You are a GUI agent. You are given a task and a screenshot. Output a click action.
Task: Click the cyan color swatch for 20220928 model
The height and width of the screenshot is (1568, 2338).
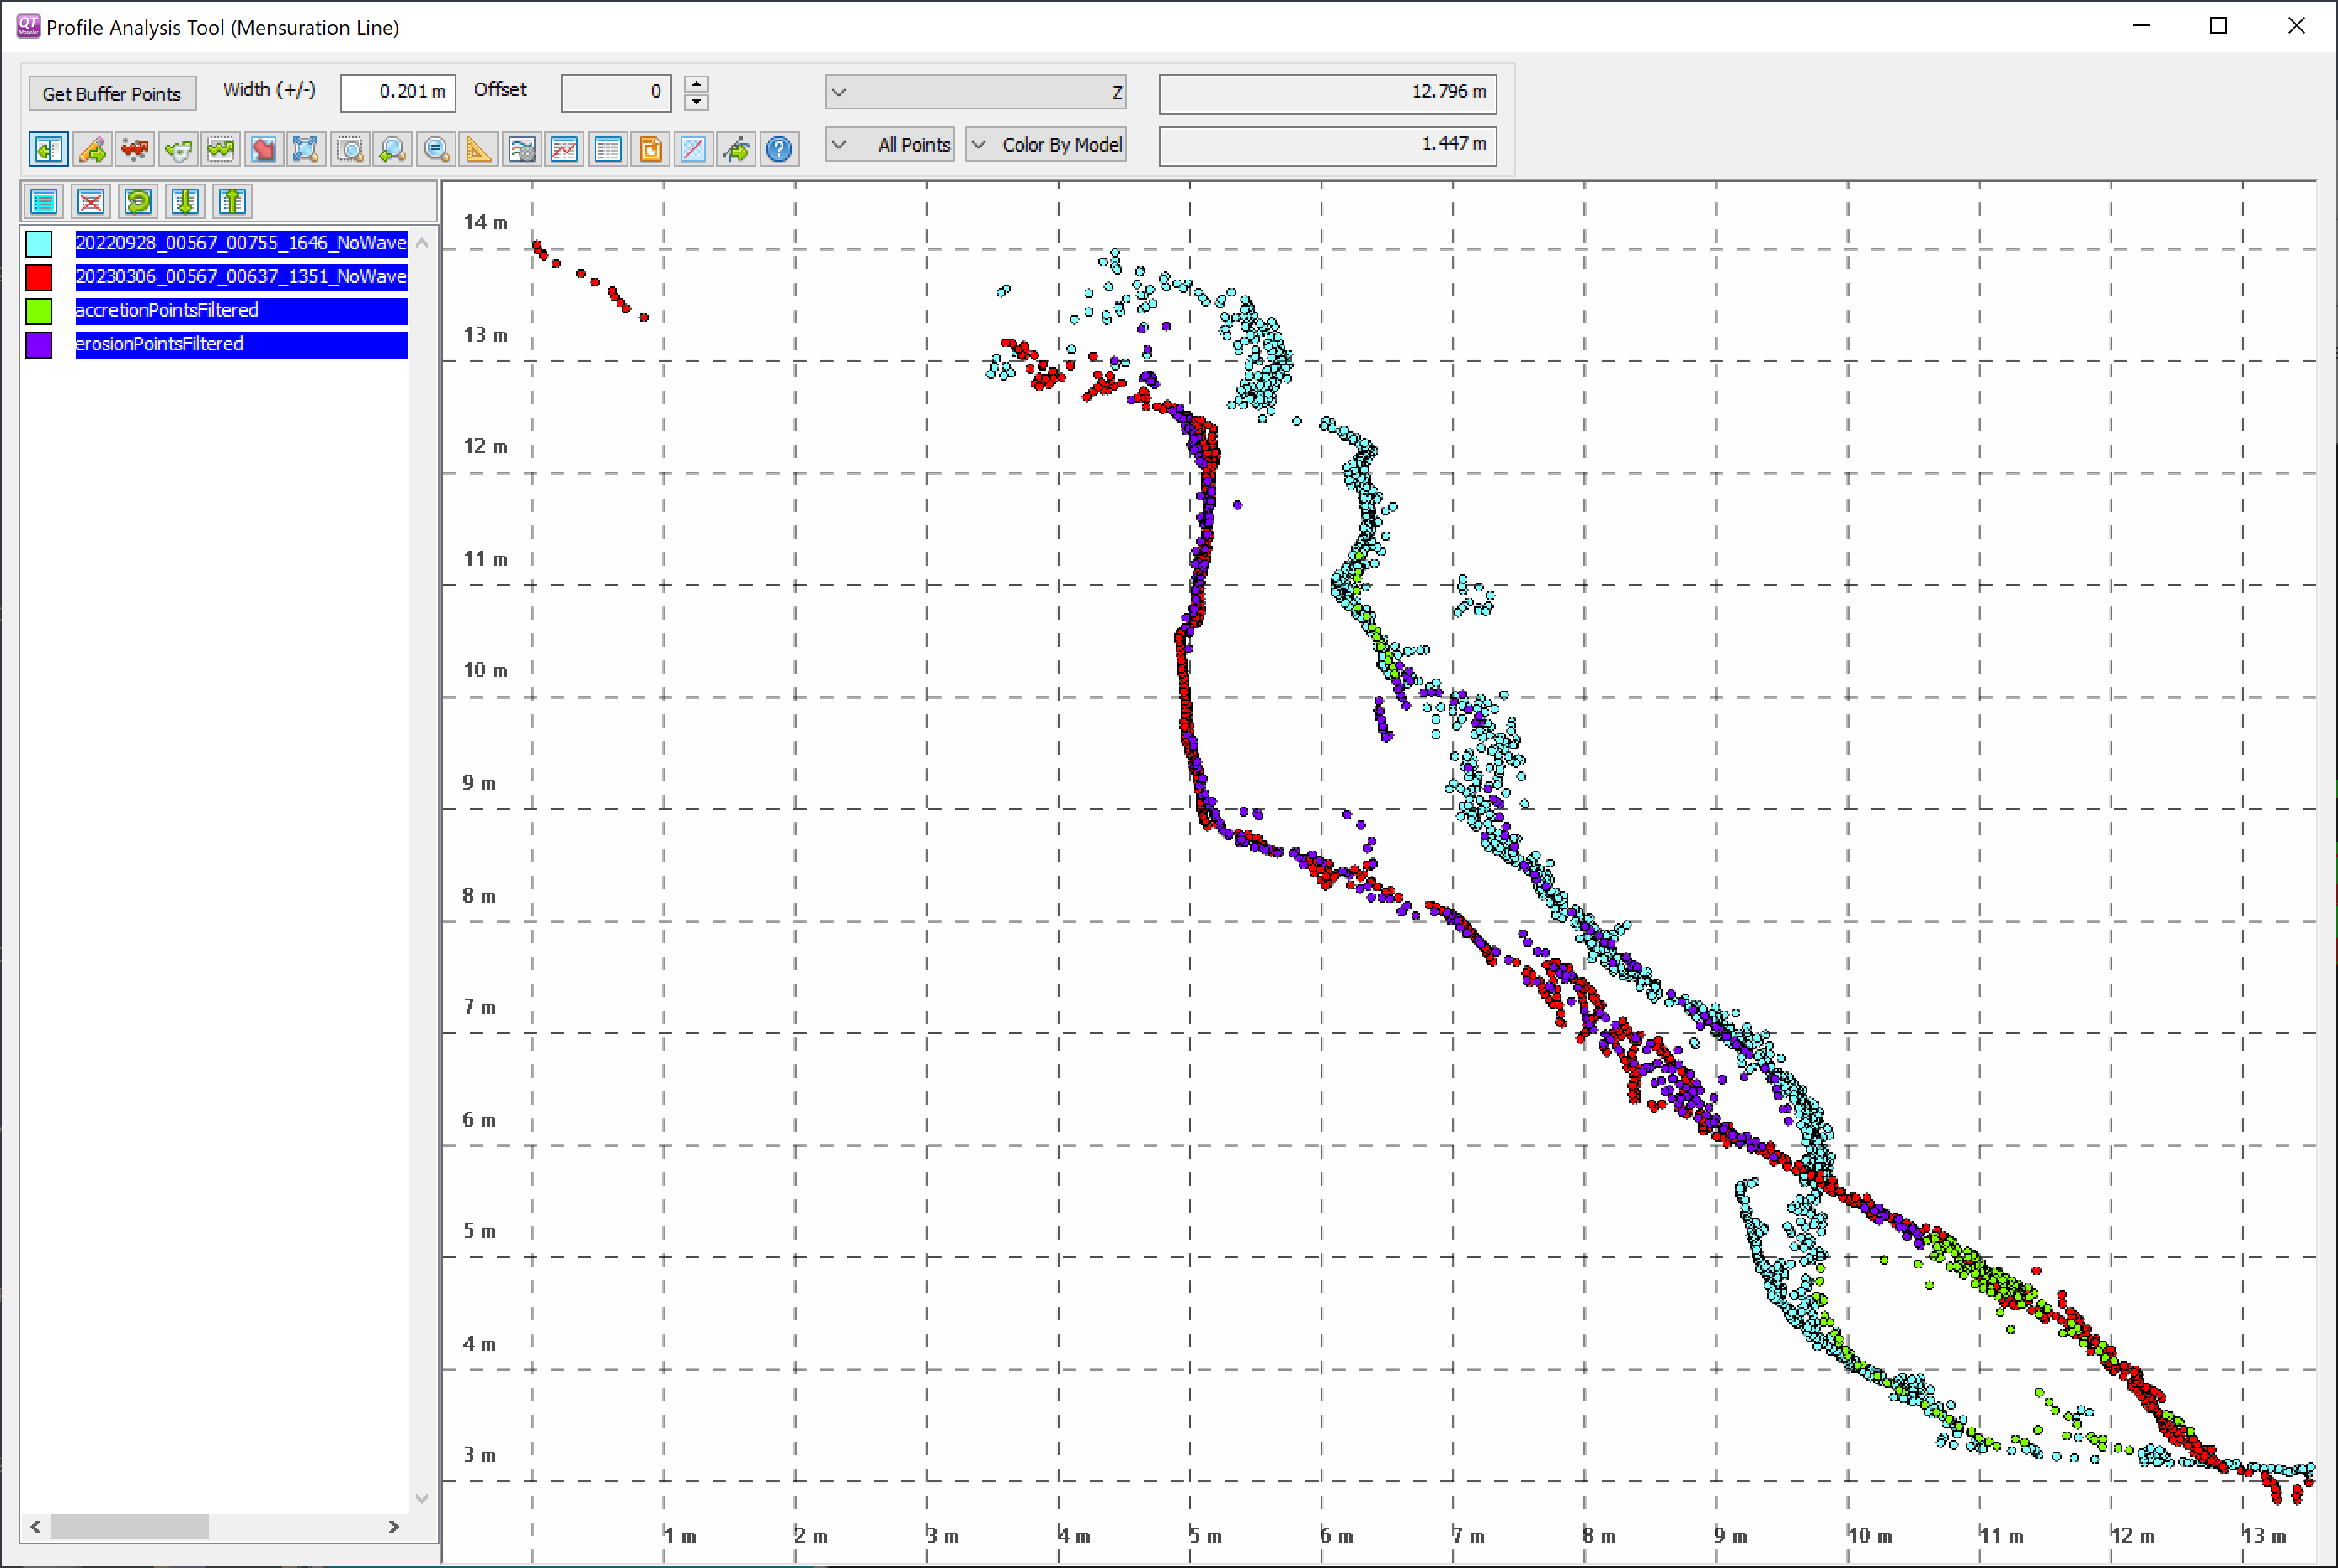(39, 244)
